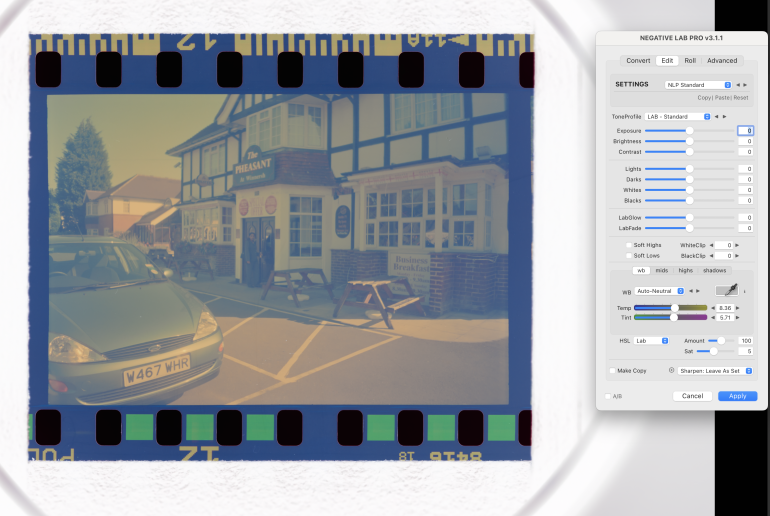Increase Temp value with right arrow
The width and height of the screenshot is (770, 516).
(738, 308)
